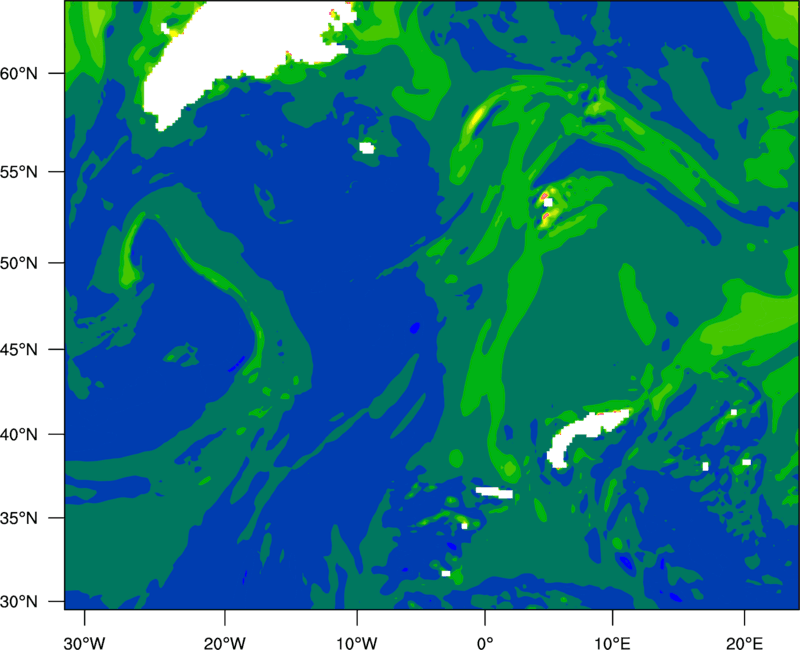Click the 30°N latitude label

[19, 602]
